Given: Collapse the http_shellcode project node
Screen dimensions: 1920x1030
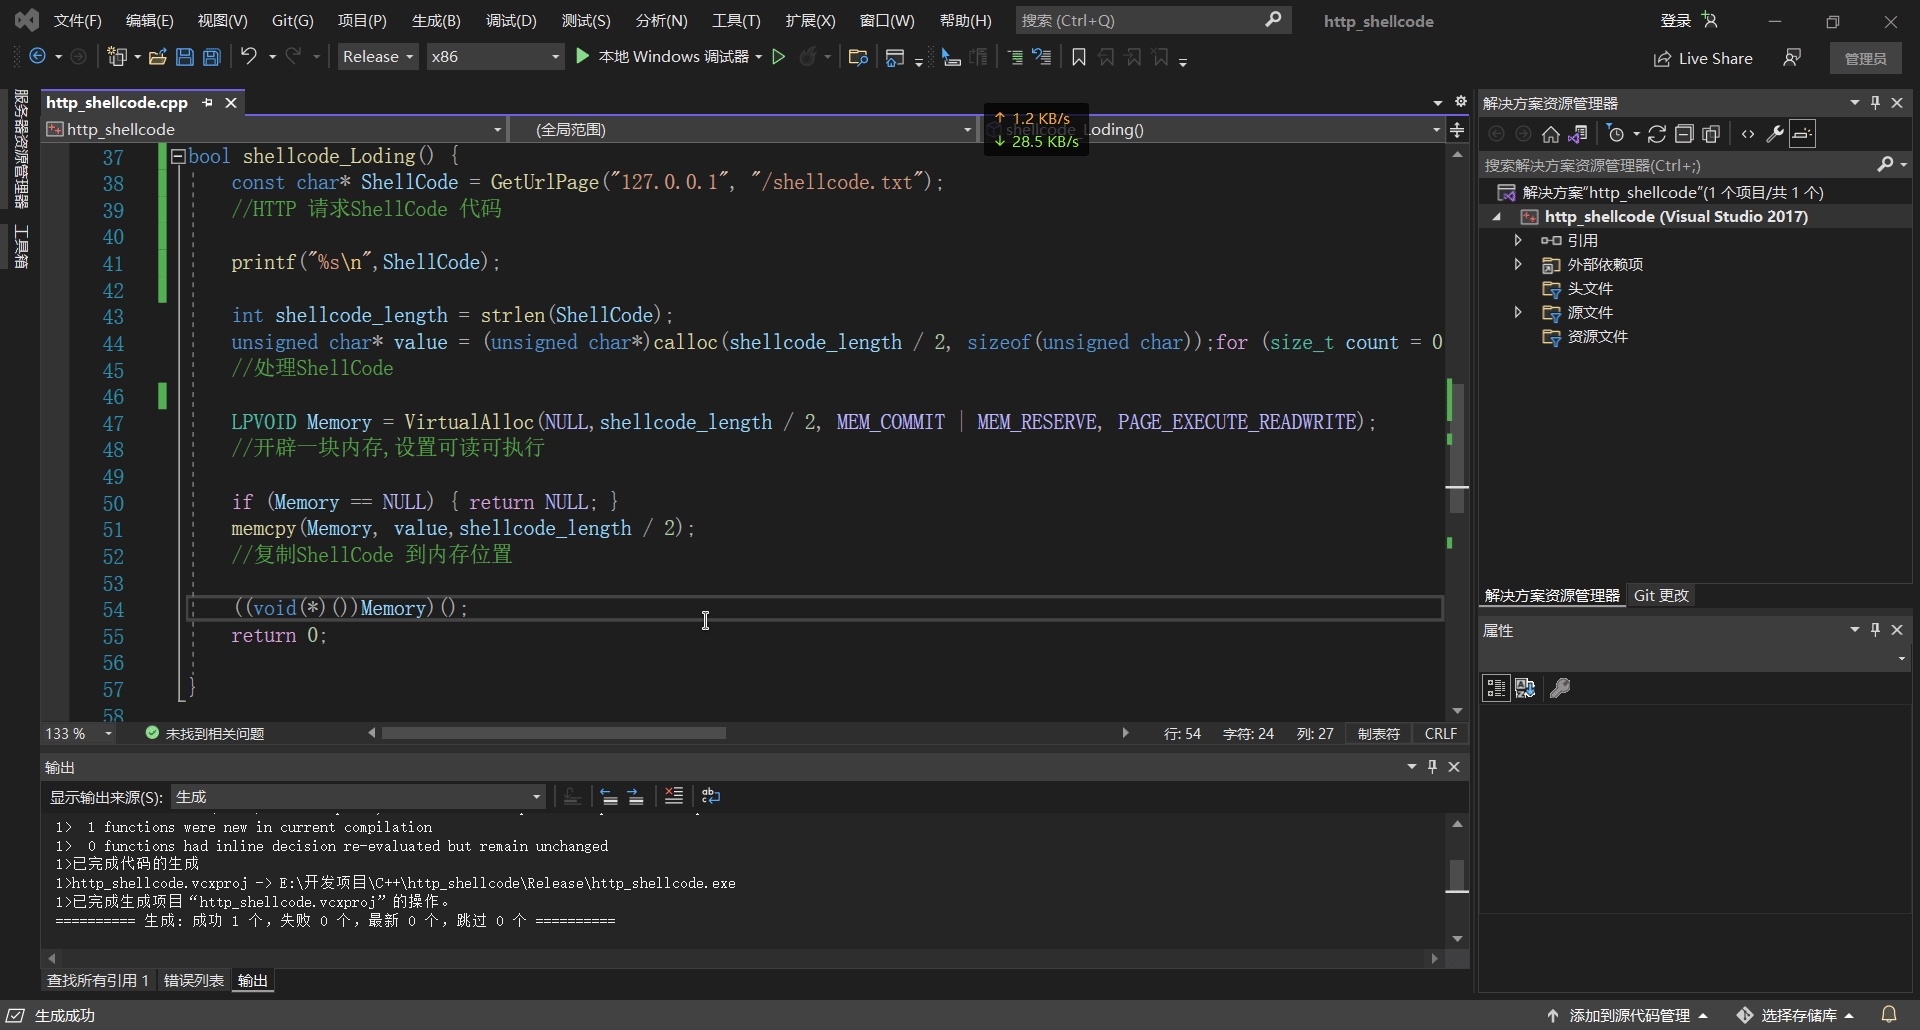Looking at the screenshot, I should pyautogui.click(x=1497, y=217).
